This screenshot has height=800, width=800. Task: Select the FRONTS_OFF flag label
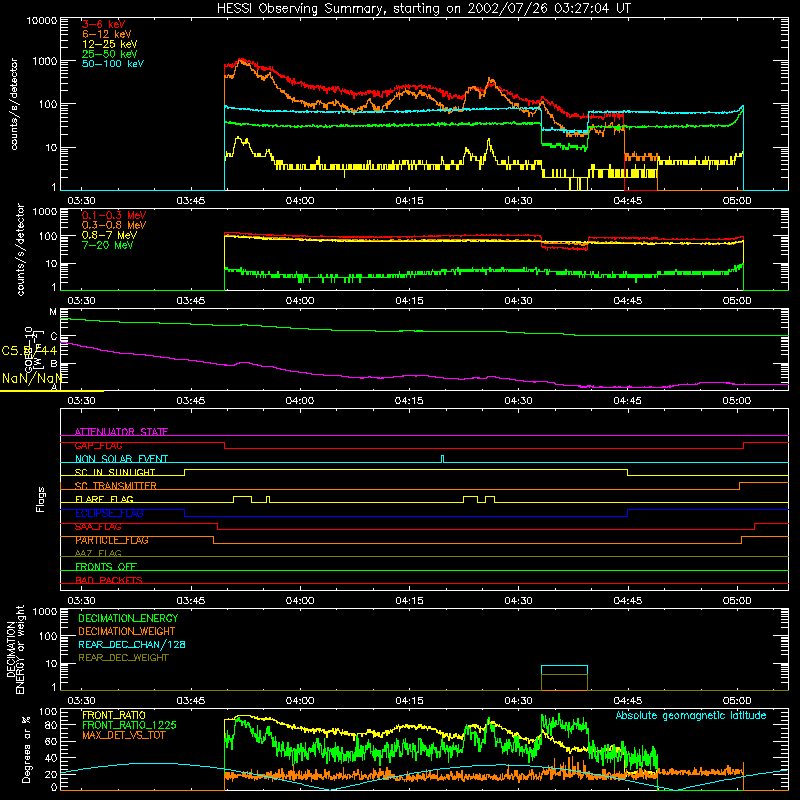(x=106, y=567)
